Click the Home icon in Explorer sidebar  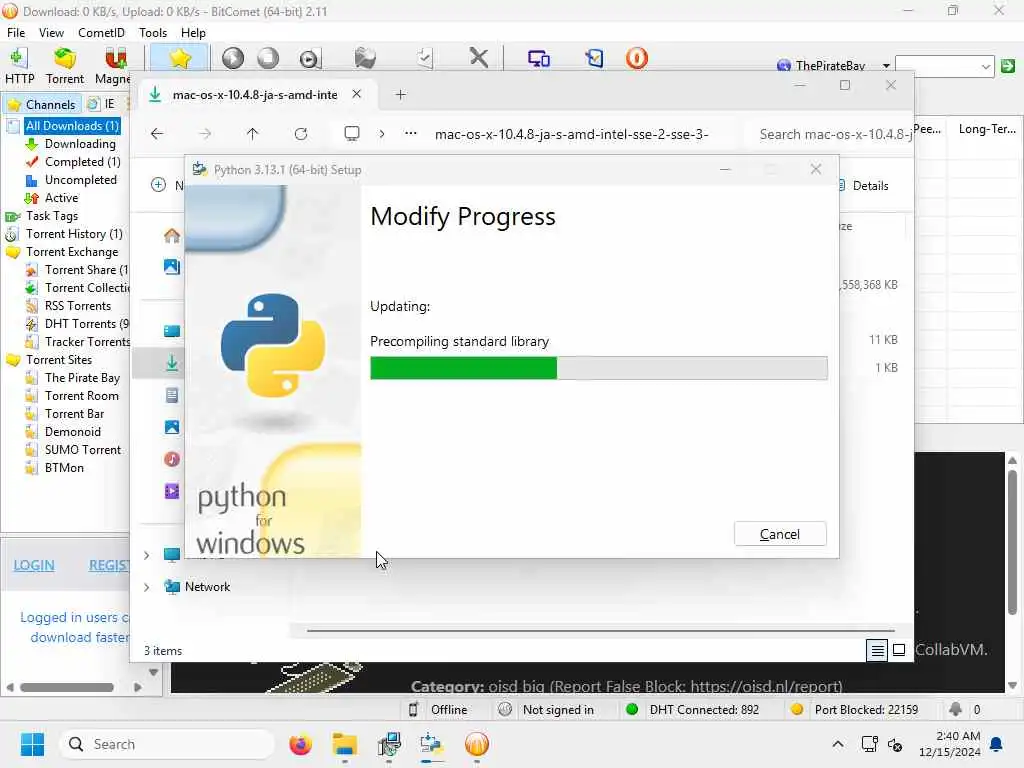(172, 235)
